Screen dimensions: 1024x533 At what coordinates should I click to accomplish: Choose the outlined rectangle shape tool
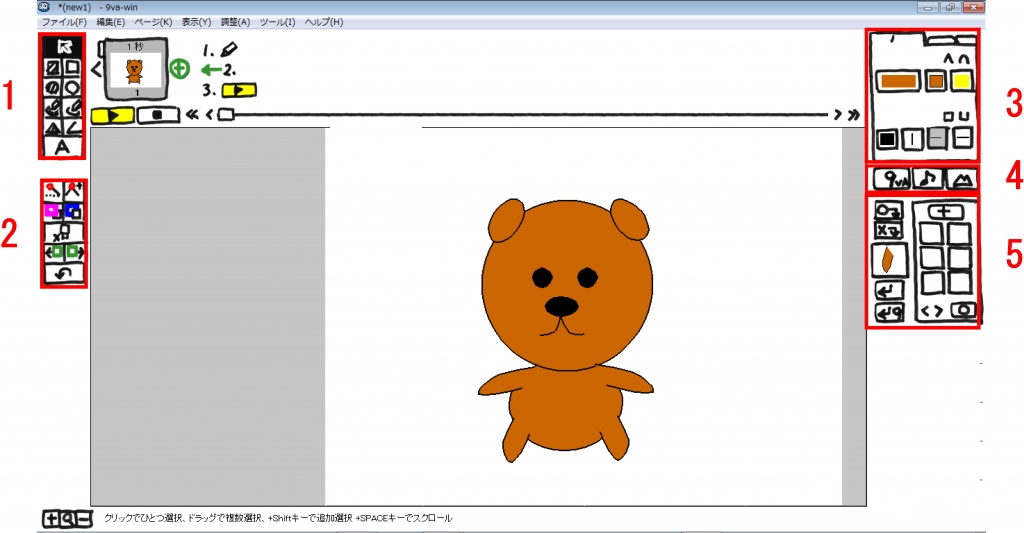click(73, 67)
